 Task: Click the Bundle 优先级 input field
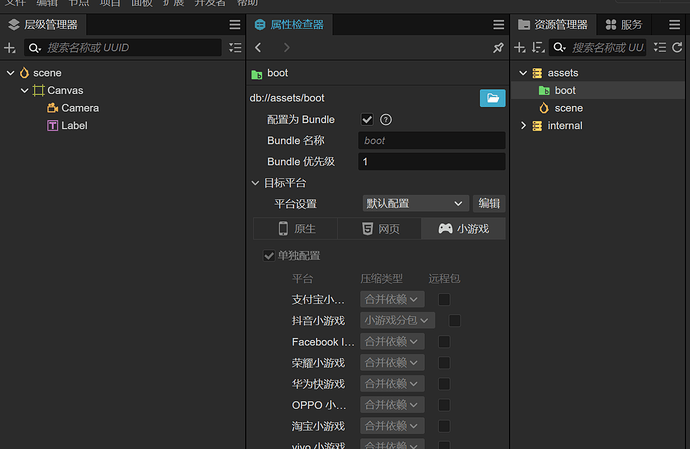pos(432,162)
